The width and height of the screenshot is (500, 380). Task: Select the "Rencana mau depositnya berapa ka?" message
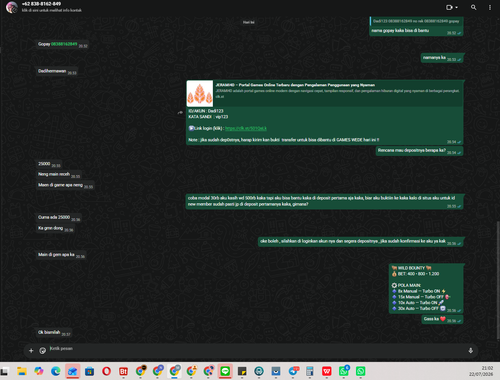420,151
